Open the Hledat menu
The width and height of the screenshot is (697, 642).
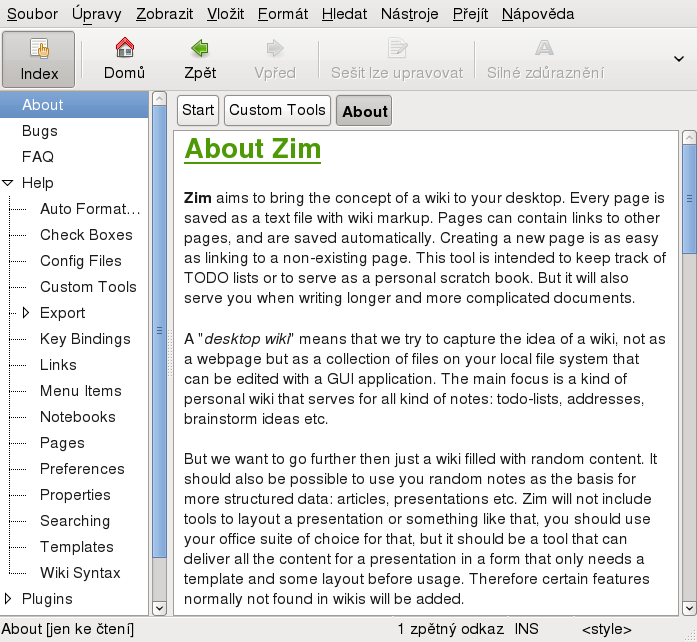tap(344, 14)
